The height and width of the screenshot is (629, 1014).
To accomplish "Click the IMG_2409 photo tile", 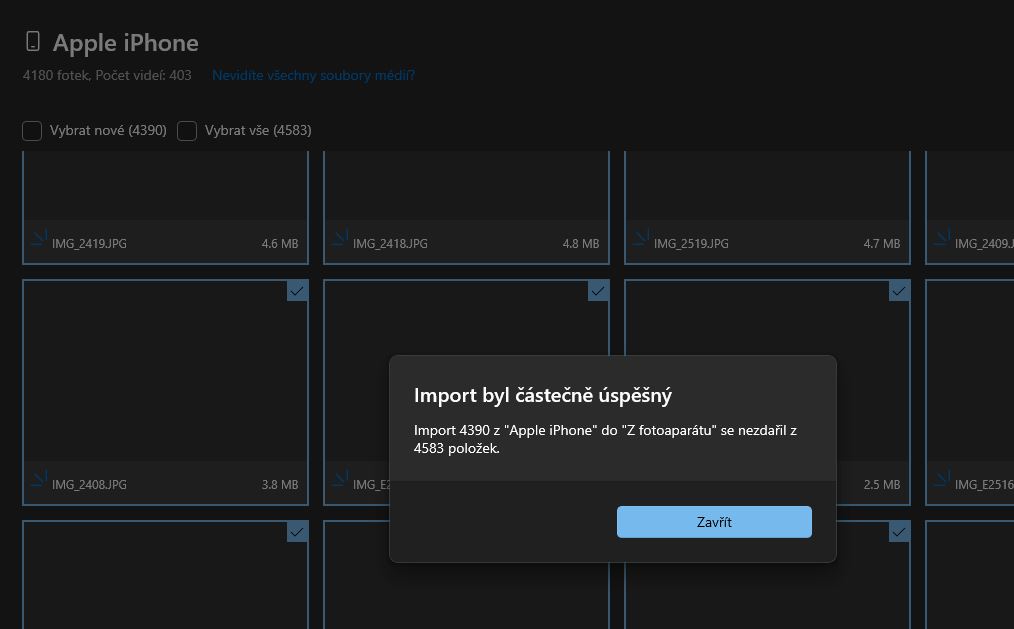I will pyautogui.click(x=970, y=190).
